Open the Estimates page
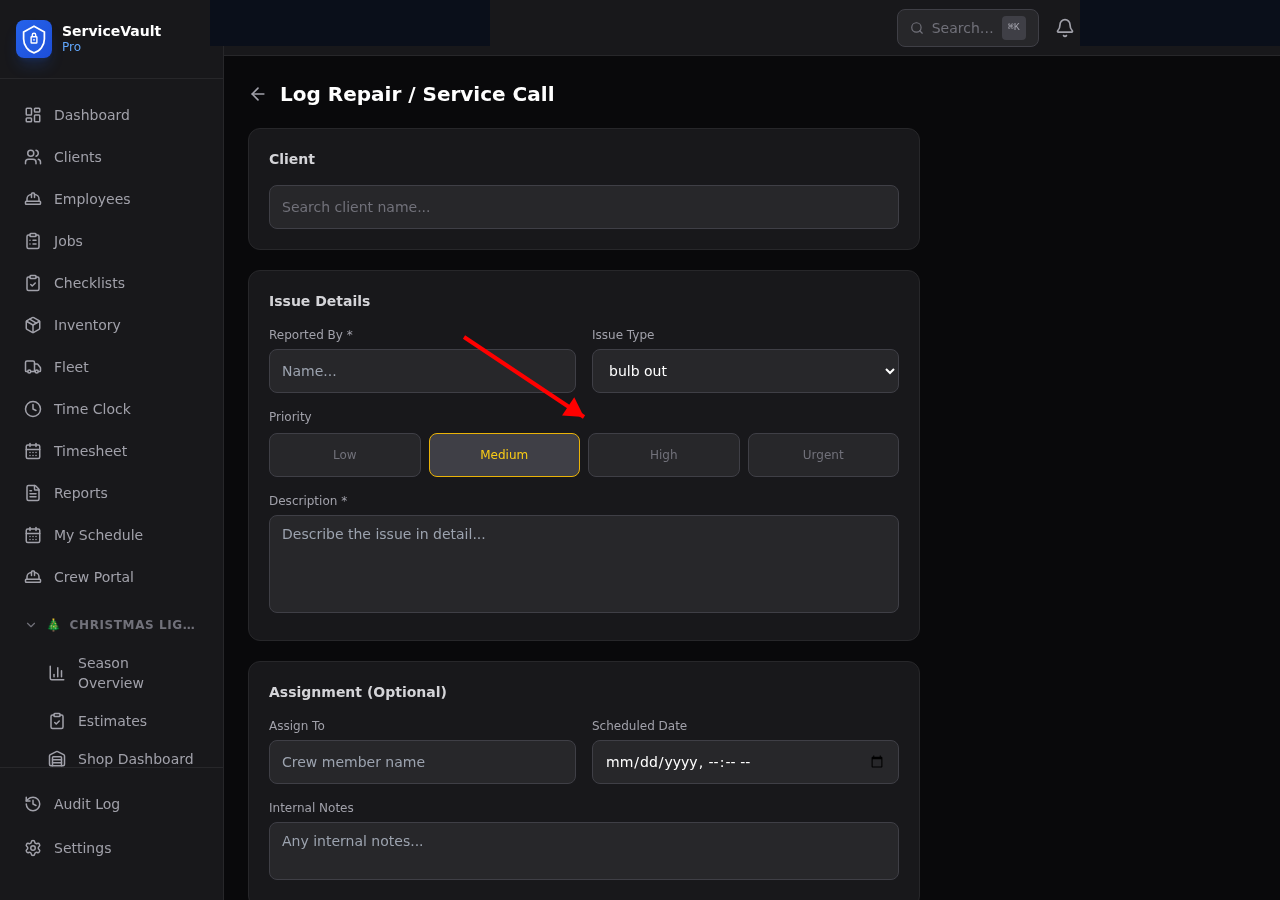1280x900 pixels. point(112,721)
